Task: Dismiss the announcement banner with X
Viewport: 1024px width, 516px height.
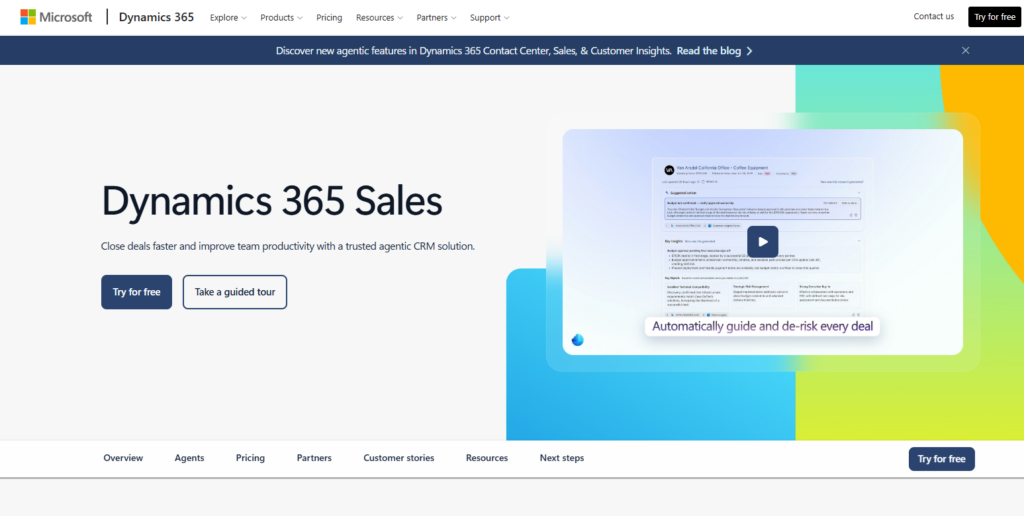Action: tap(965, 50)
